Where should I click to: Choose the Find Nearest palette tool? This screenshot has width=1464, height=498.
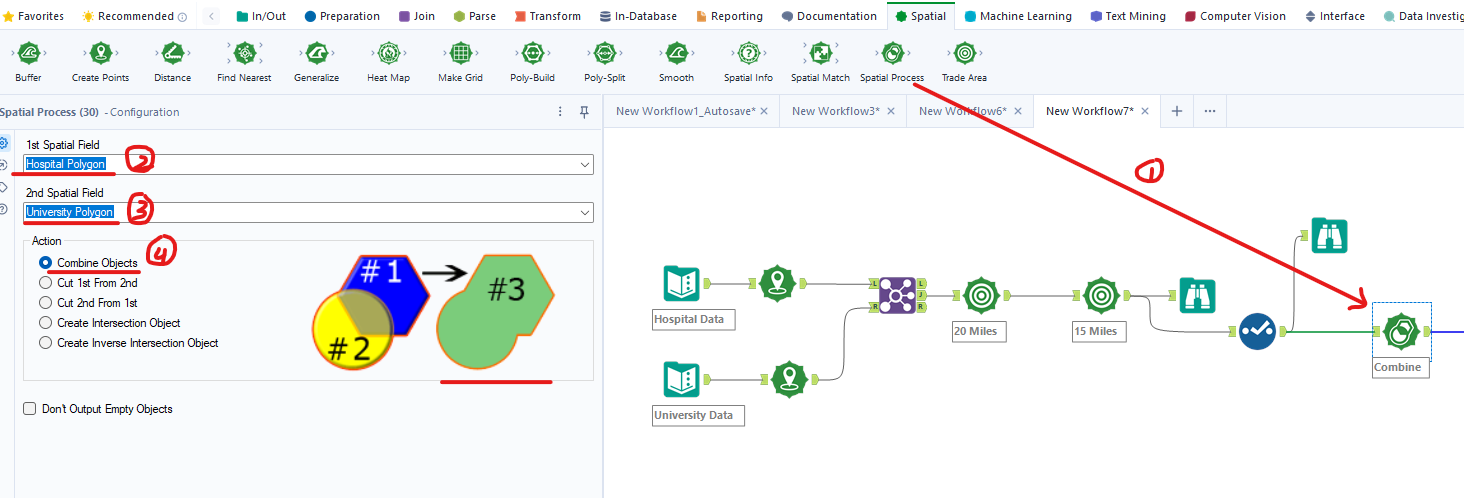tap(244, 61)
